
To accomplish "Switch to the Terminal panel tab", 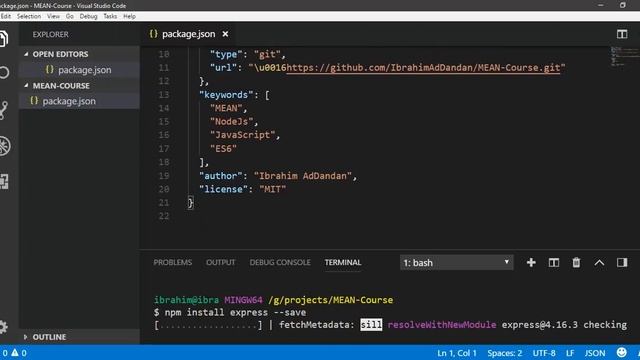I will tap(343, 262).
